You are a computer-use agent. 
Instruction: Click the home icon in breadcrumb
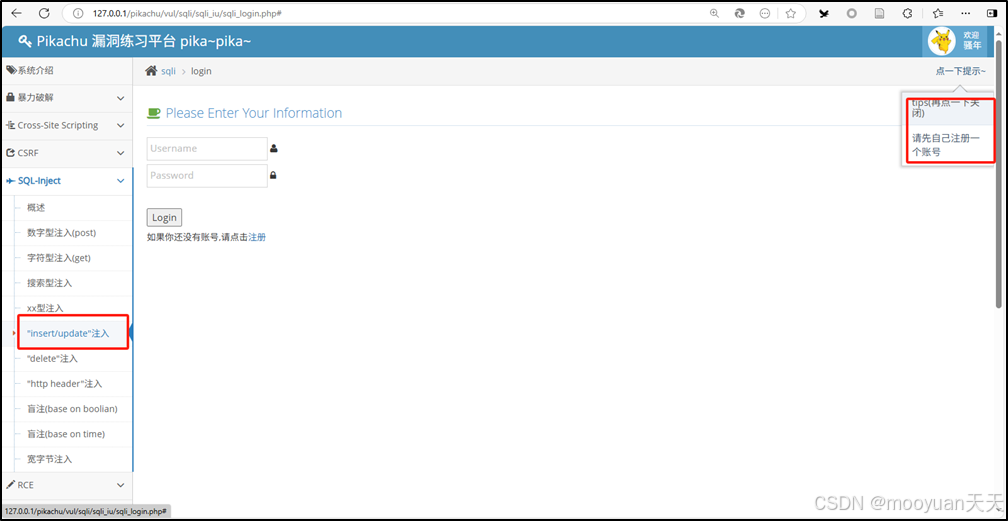pyautogui.click(x=151, y=71)
